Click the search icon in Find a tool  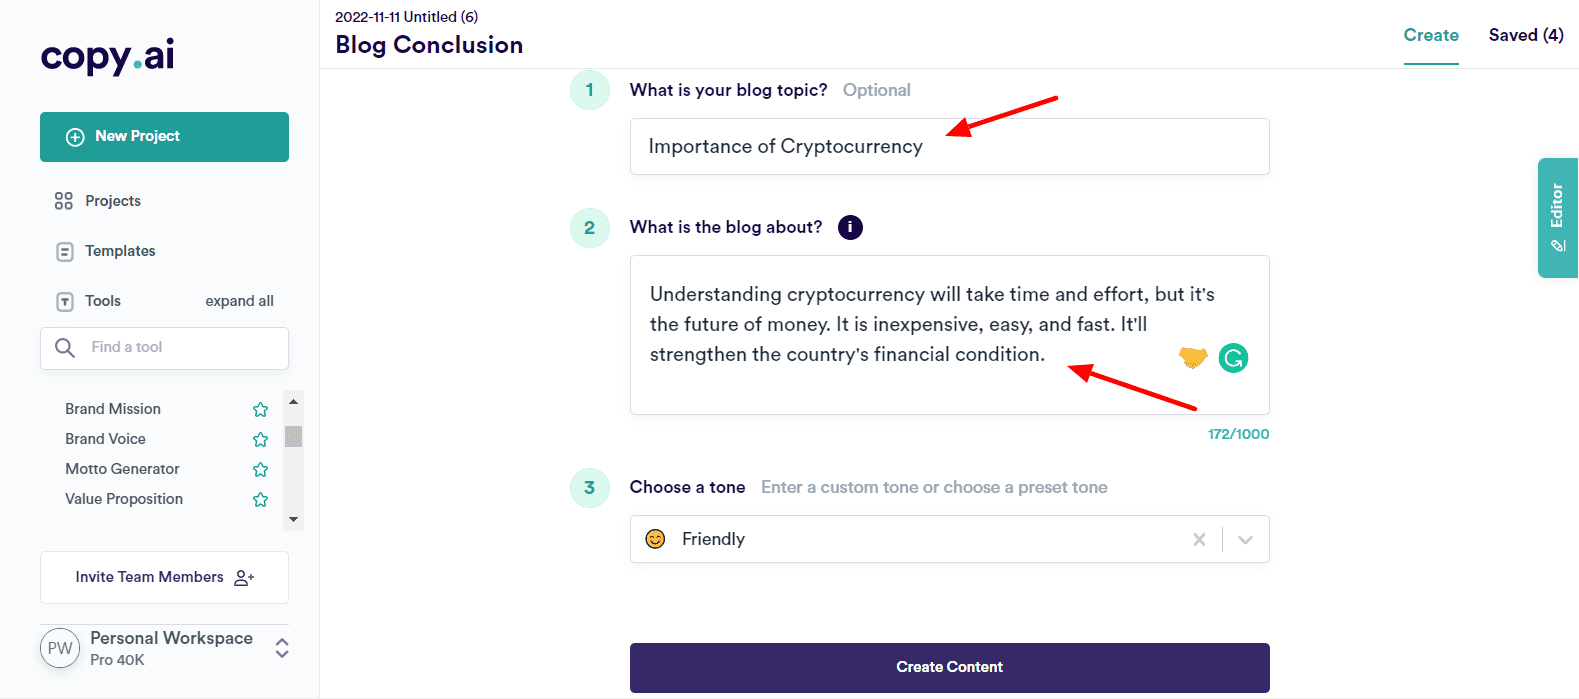coord(65,347)
